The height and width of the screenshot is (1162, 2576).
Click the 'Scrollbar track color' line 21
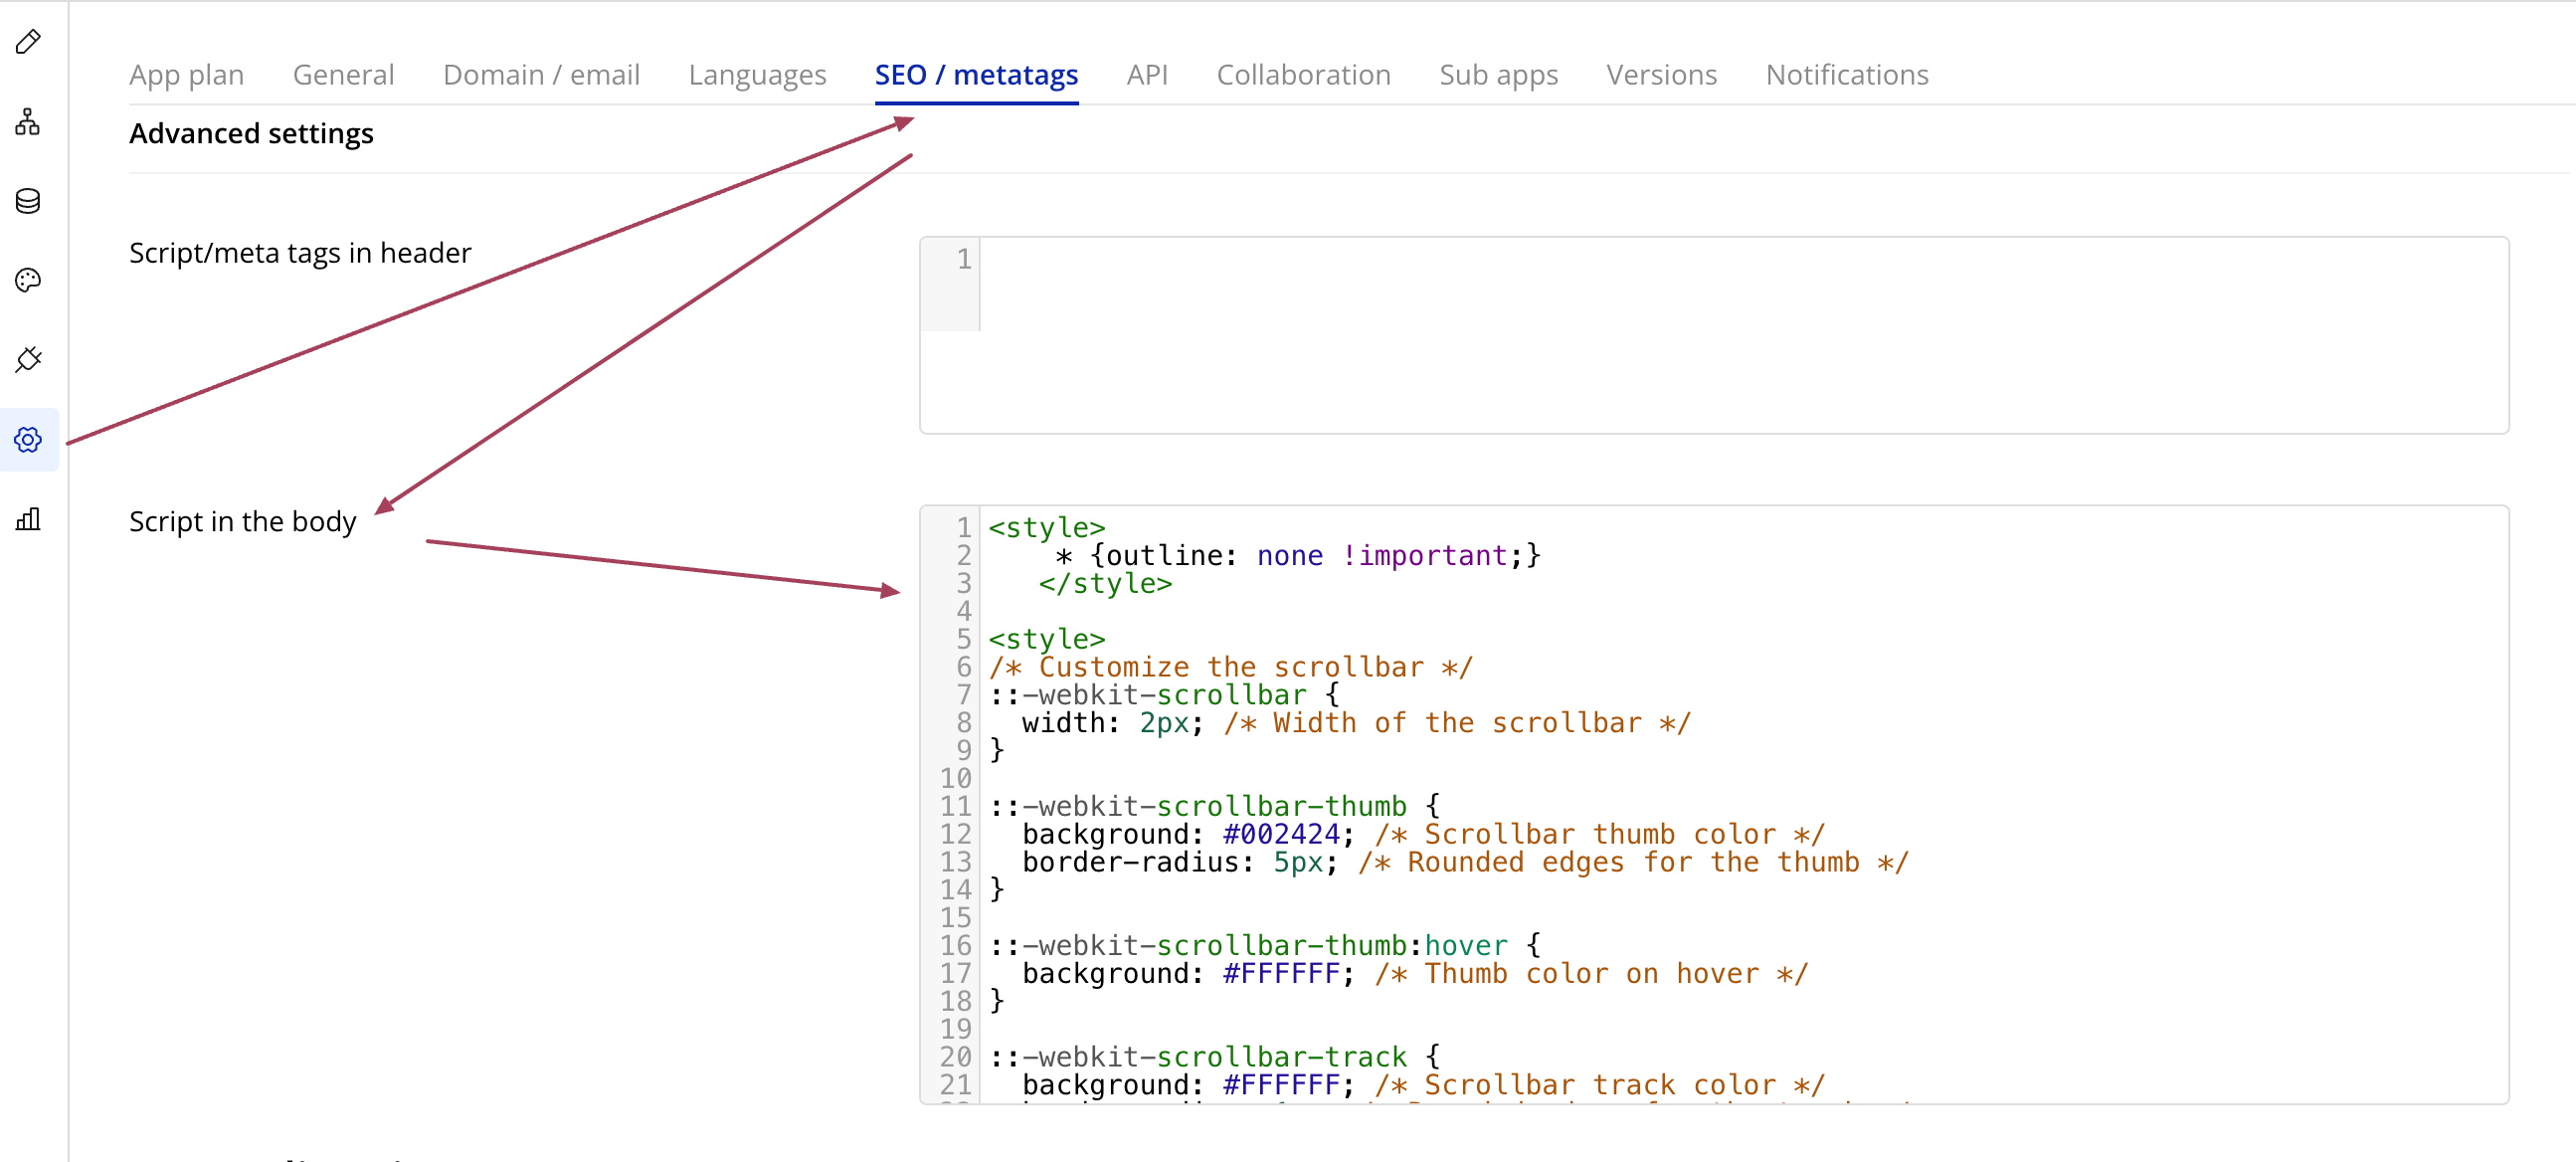1424,1086
